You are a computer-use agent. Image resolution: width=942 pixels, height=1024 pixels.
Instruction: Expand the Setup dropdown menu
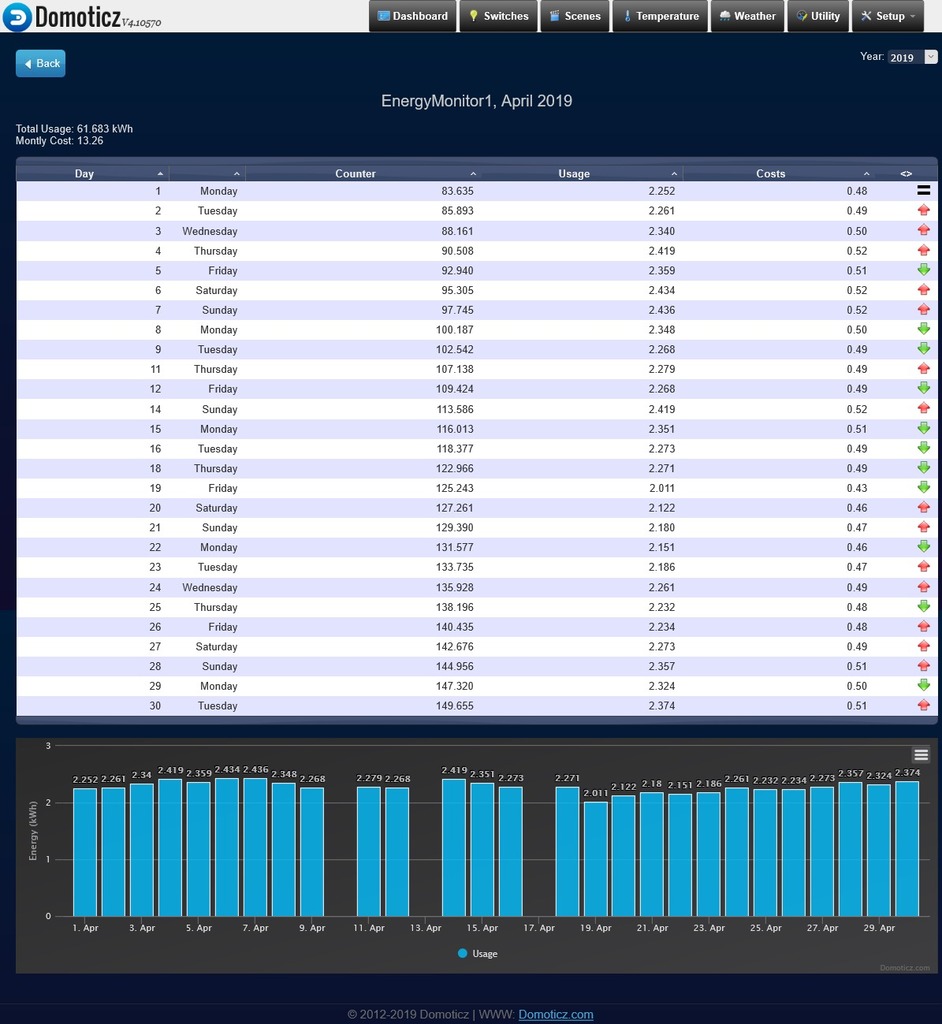click(x=888, y=16)
